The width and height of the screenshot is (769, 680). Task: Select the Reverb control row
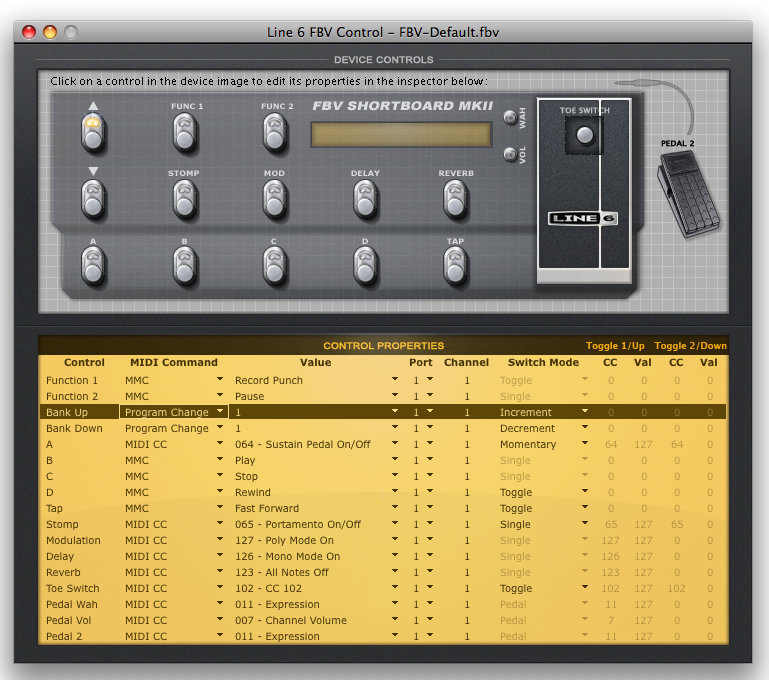[x=383, y=572]
